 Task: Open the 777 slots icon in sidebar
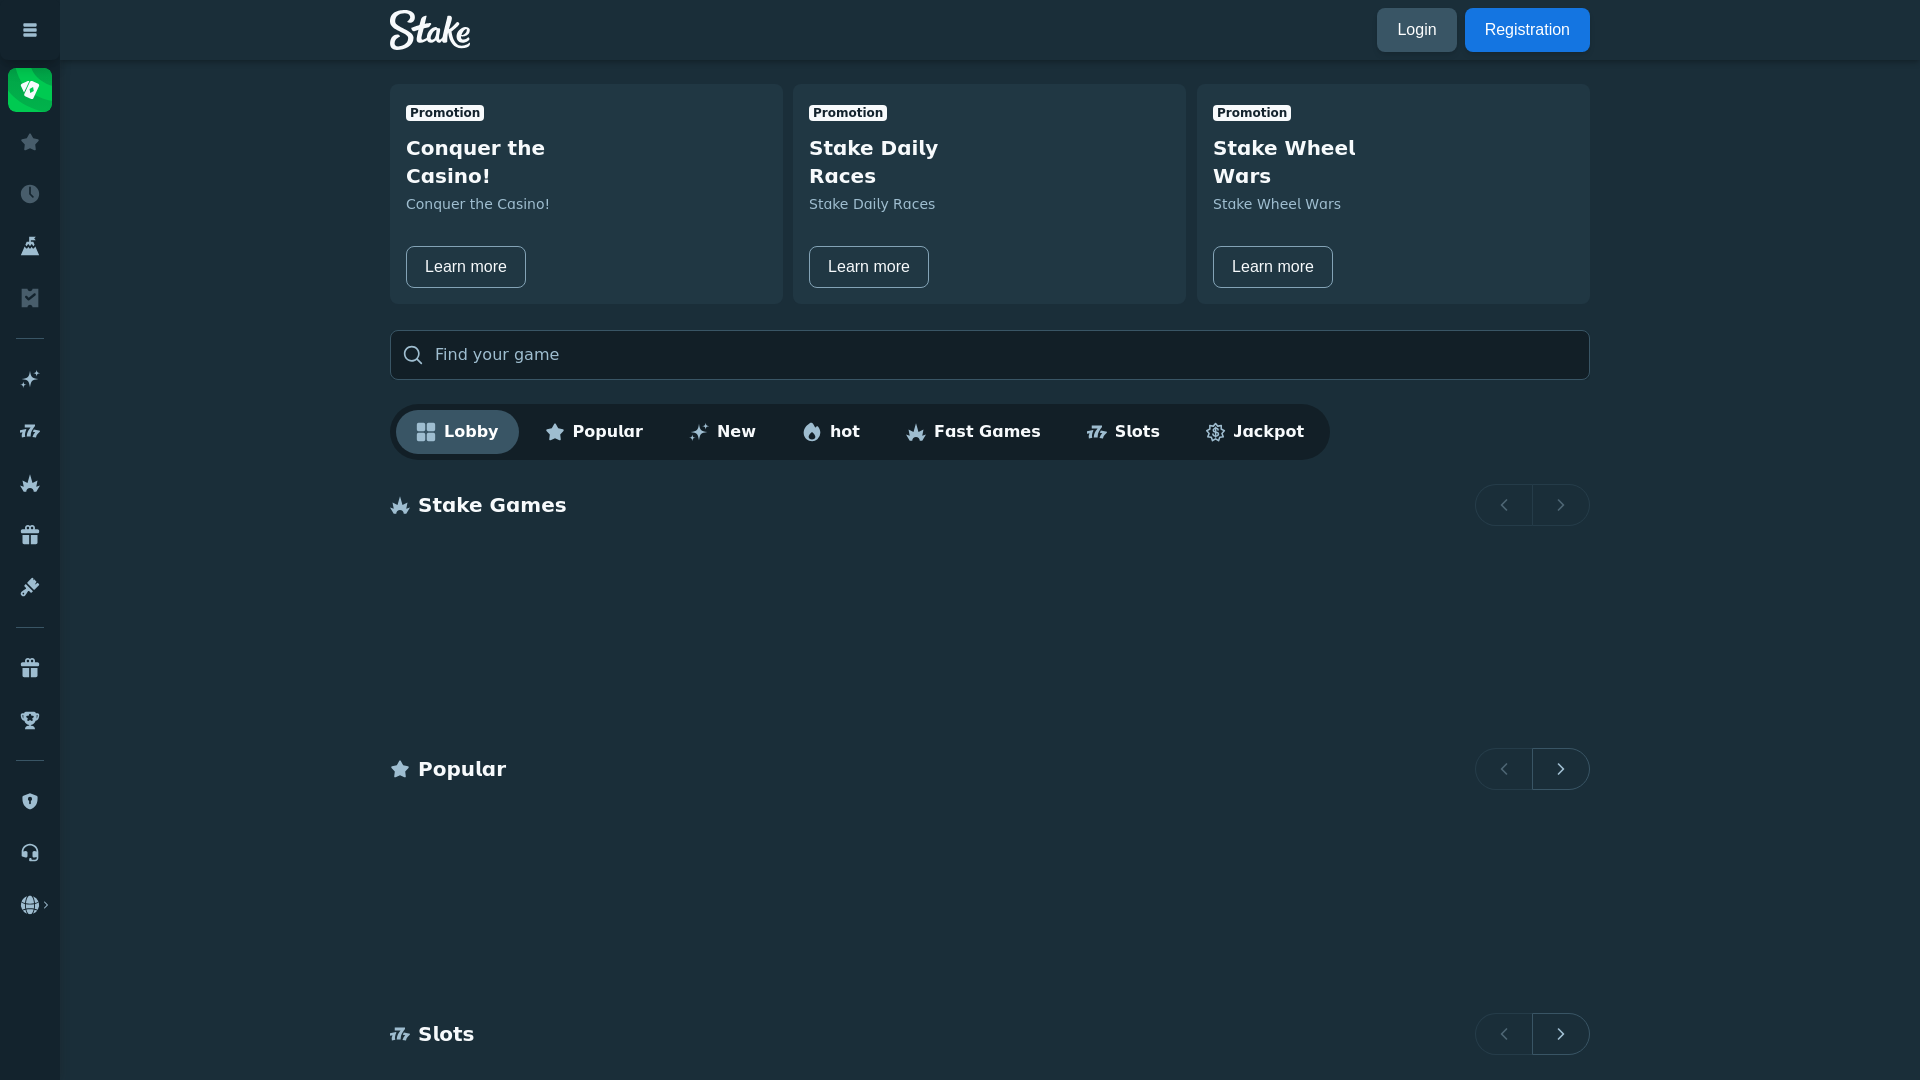click(30, 431)
